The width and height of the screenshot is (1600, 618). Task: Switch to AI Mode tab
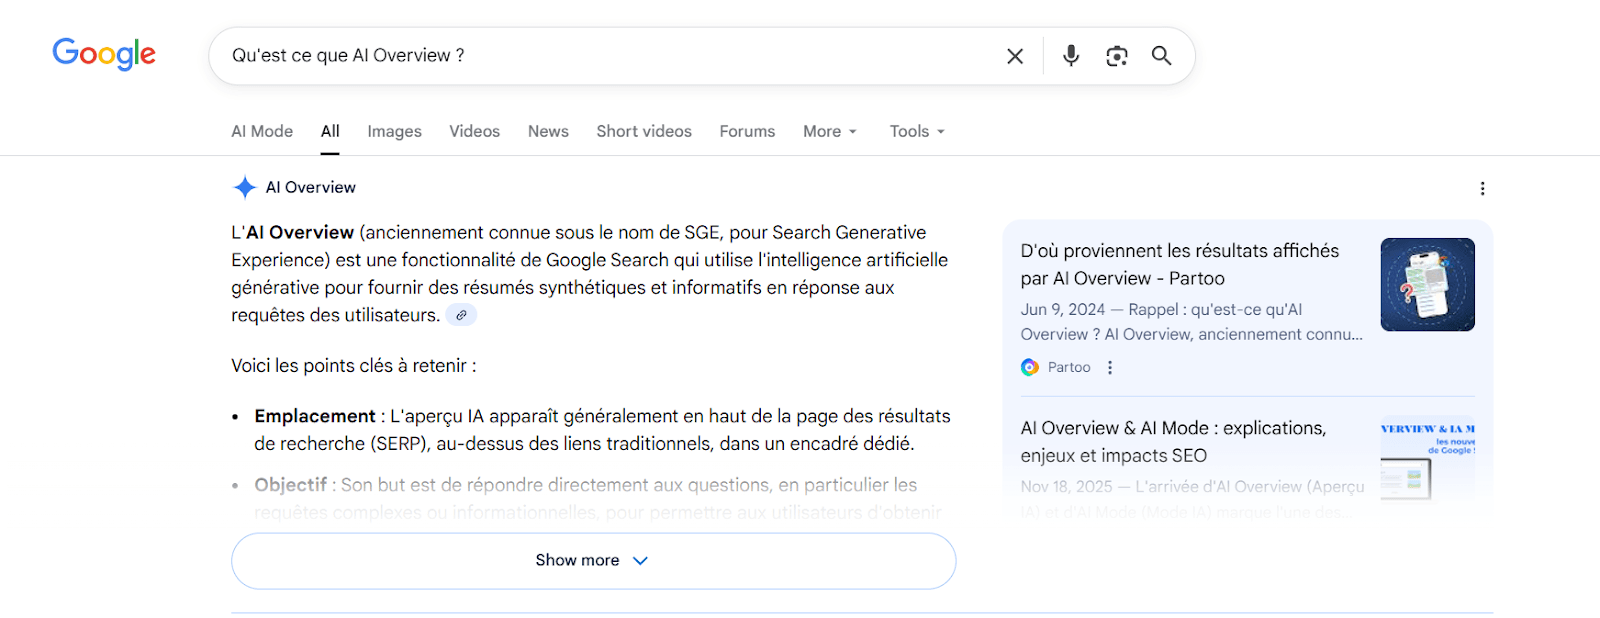point(262,131)
